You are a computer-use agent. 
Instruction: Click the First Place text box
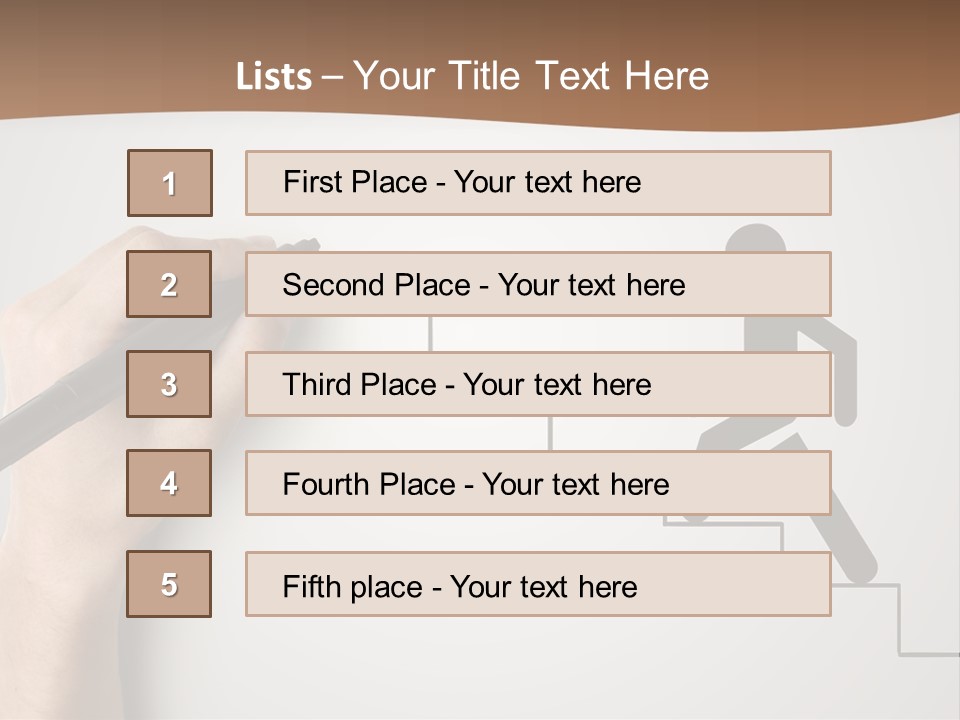538,183
